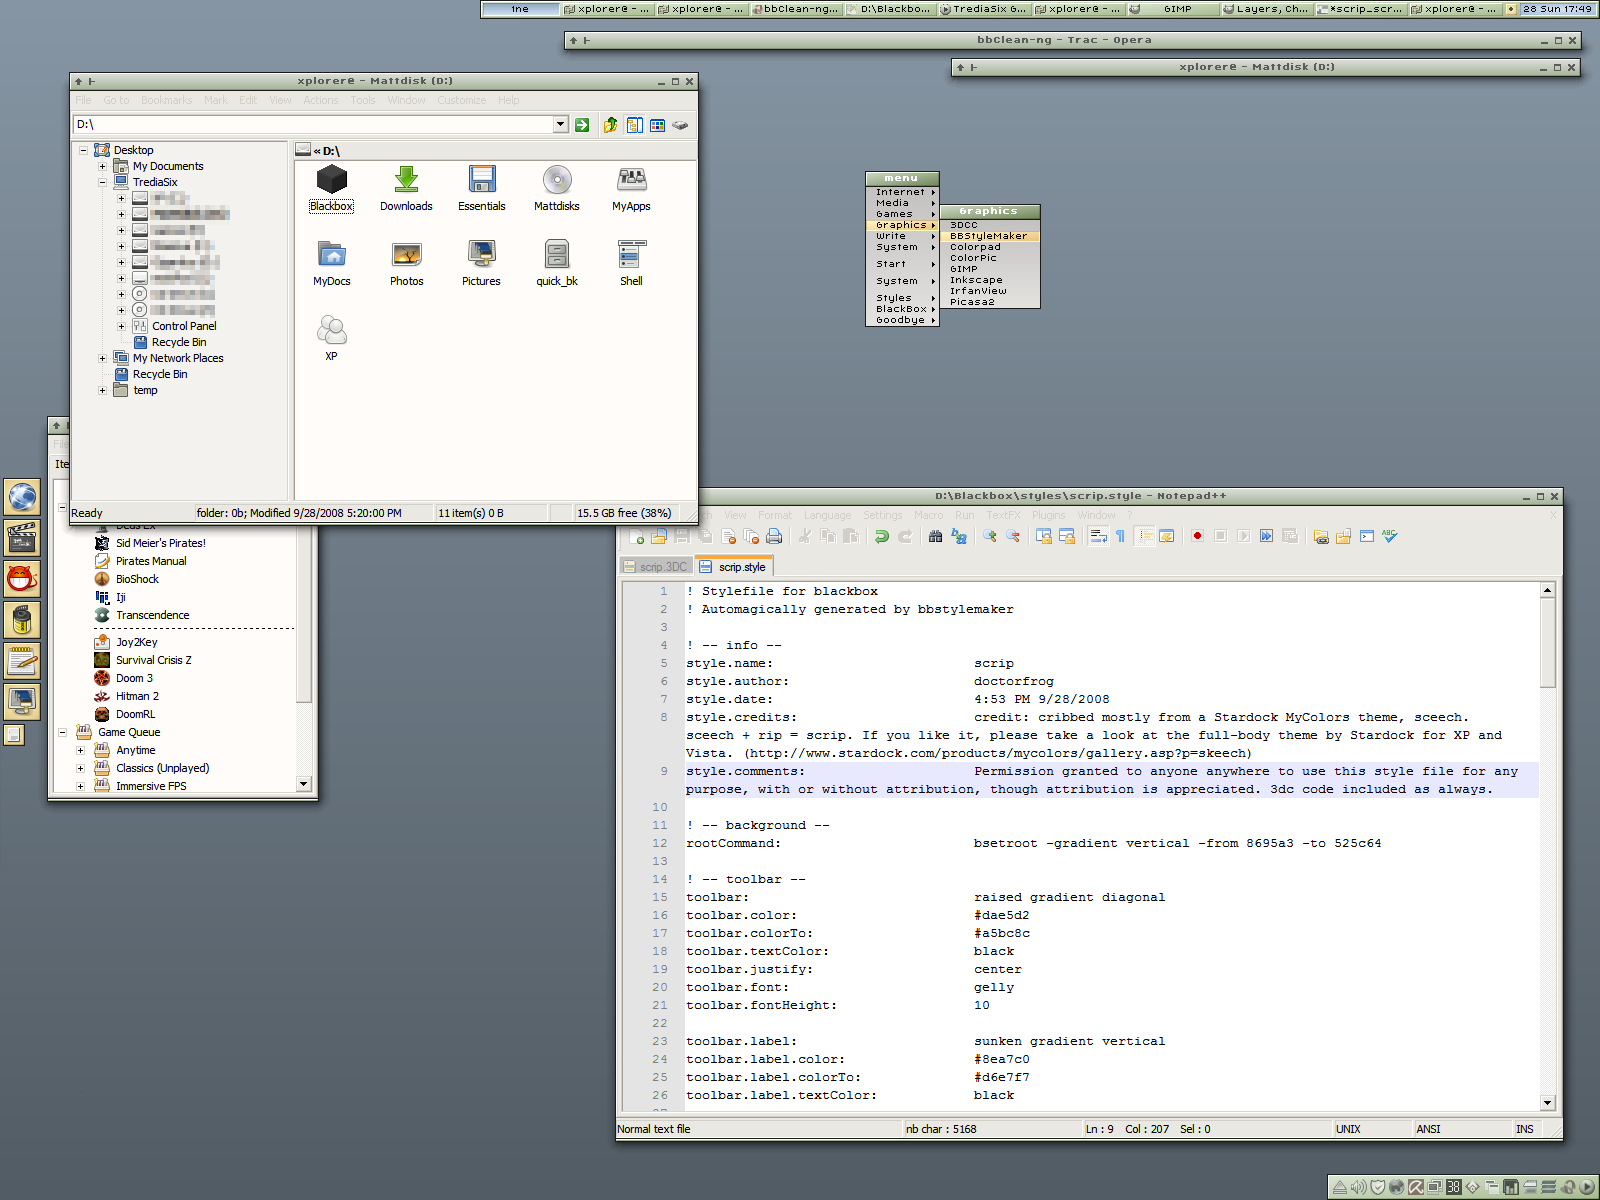Open the xplorer² address bar dropdown

561,124
